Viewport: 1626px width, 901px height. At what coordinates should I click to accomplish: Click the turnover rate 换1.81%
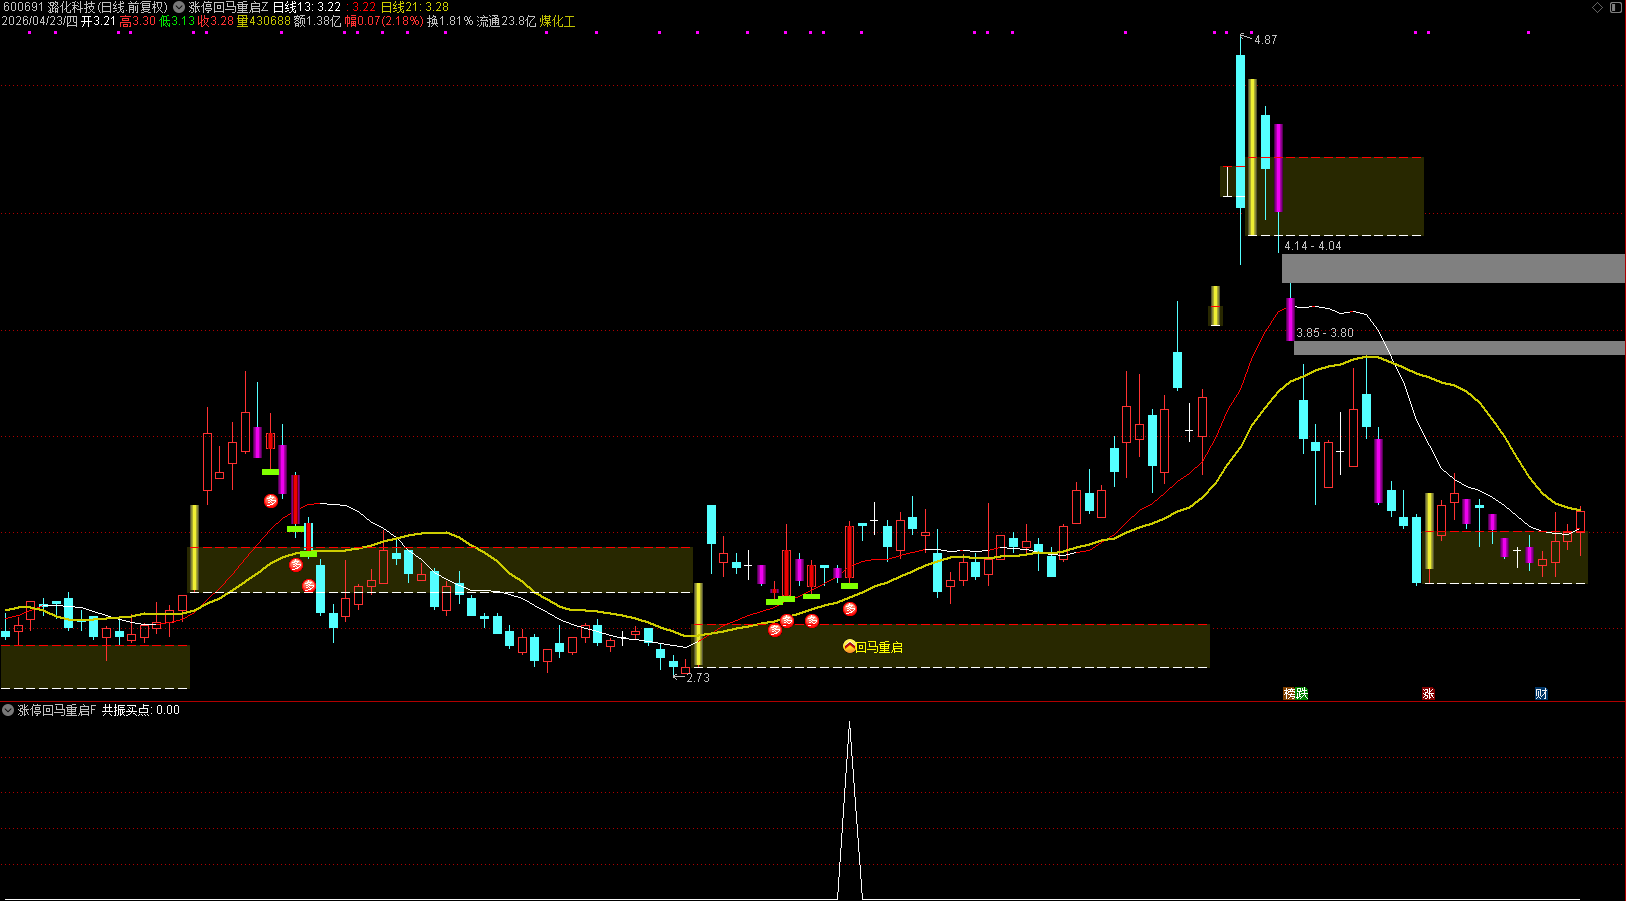click(x=450, y=21)
